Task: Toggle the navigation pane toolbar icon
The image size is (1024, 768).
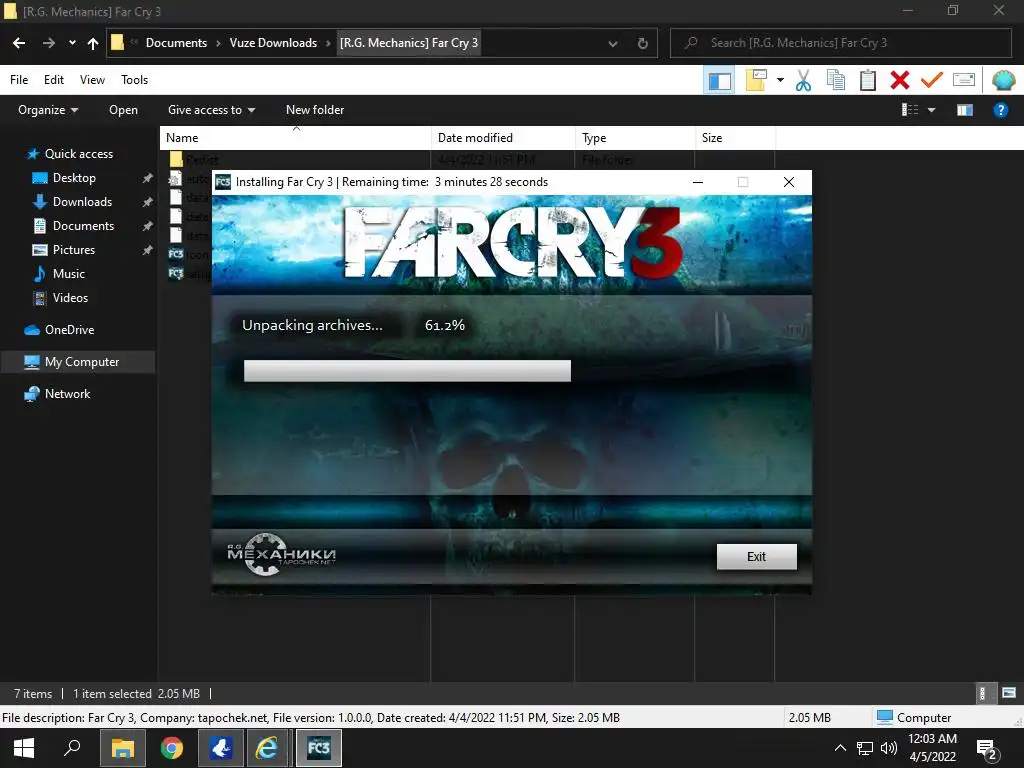Action: (720, 80)
